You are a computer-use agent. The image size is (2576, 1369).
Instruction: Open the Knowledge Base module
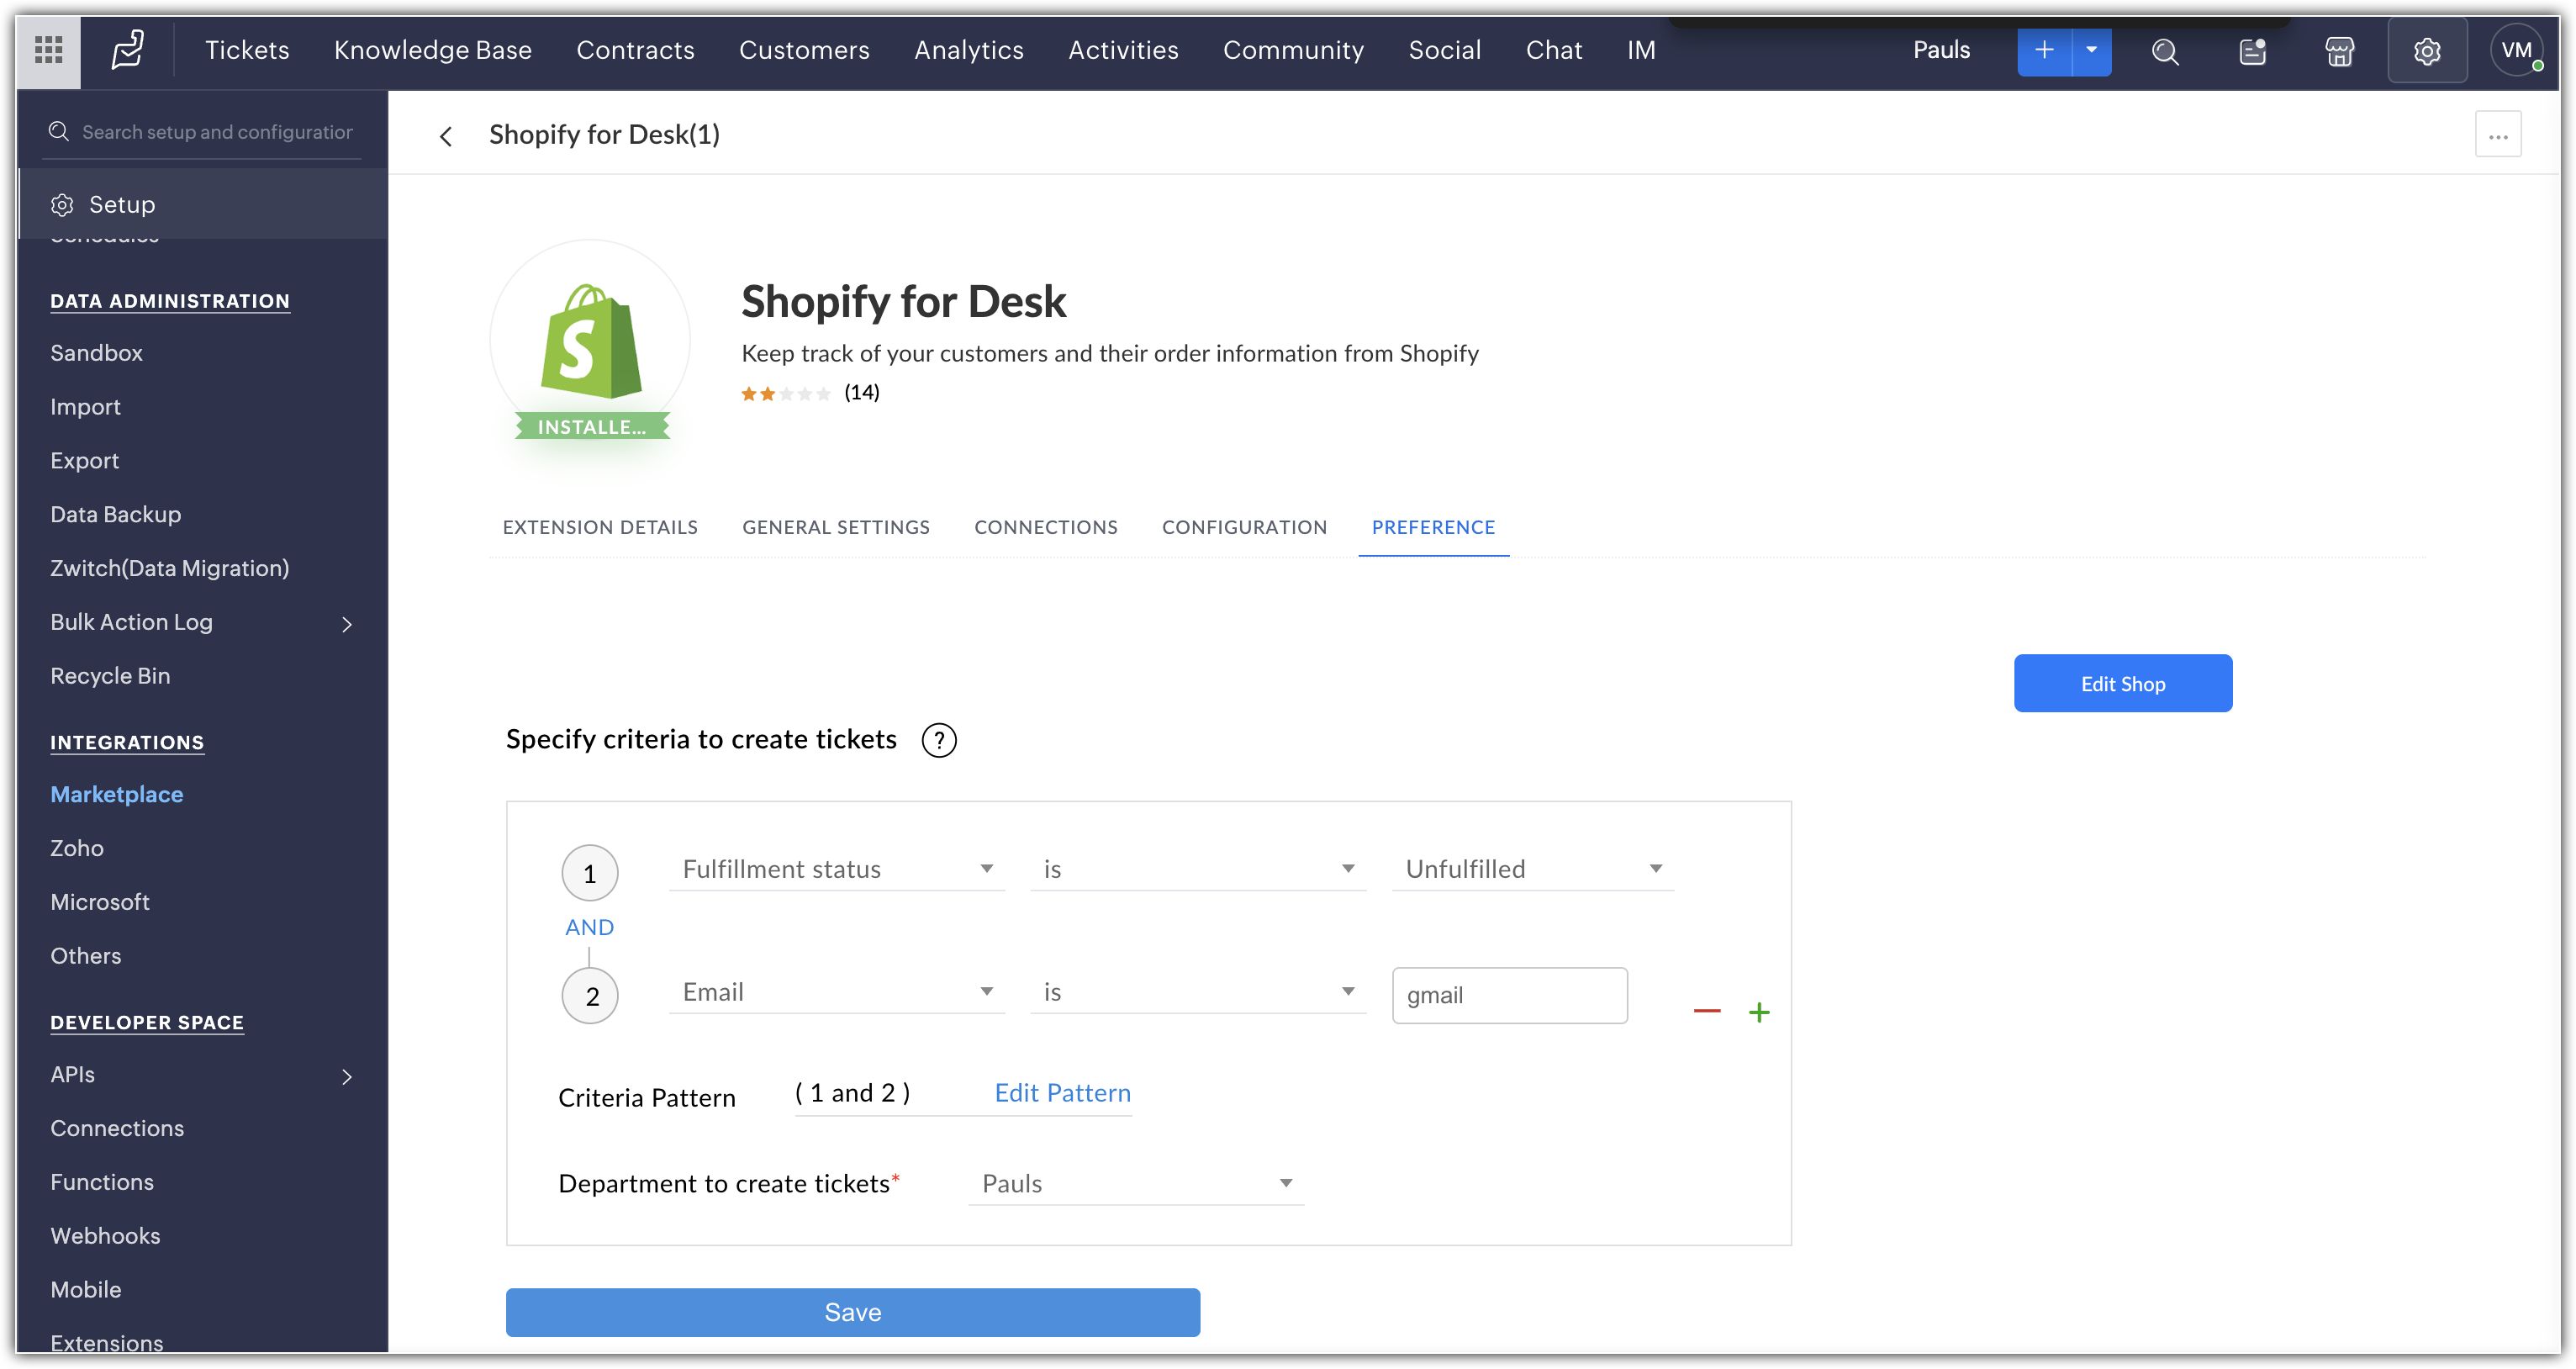[x=433, y=50]
